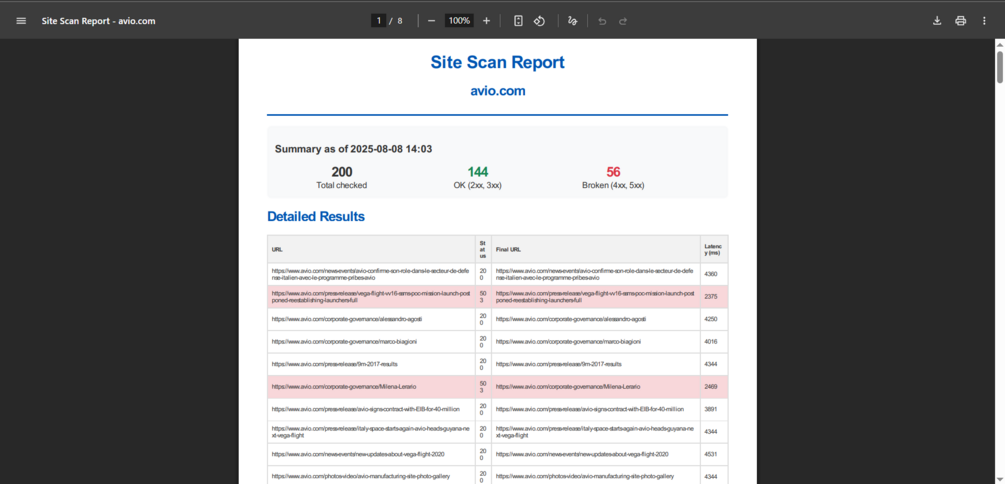
Task: Click the Total checked label
Action: (x=342, y=185)
